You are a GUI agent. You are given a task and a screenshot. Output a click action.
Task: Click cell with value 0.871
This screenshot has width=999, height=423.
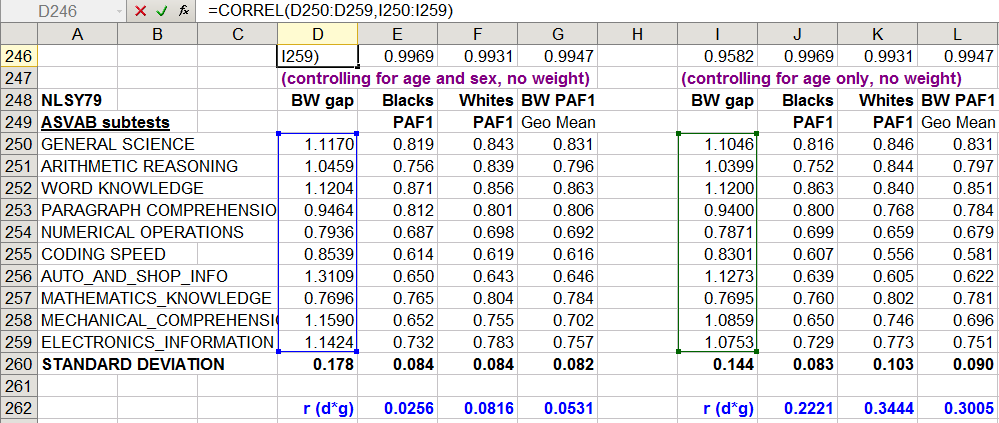[398, 189]
